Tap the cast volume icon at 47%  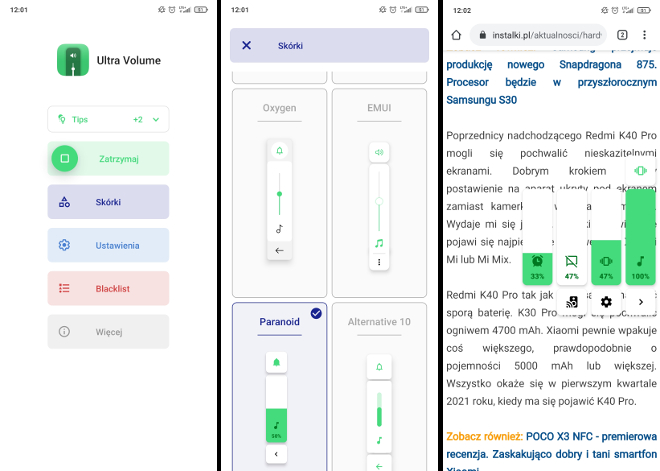coord(572,261)
